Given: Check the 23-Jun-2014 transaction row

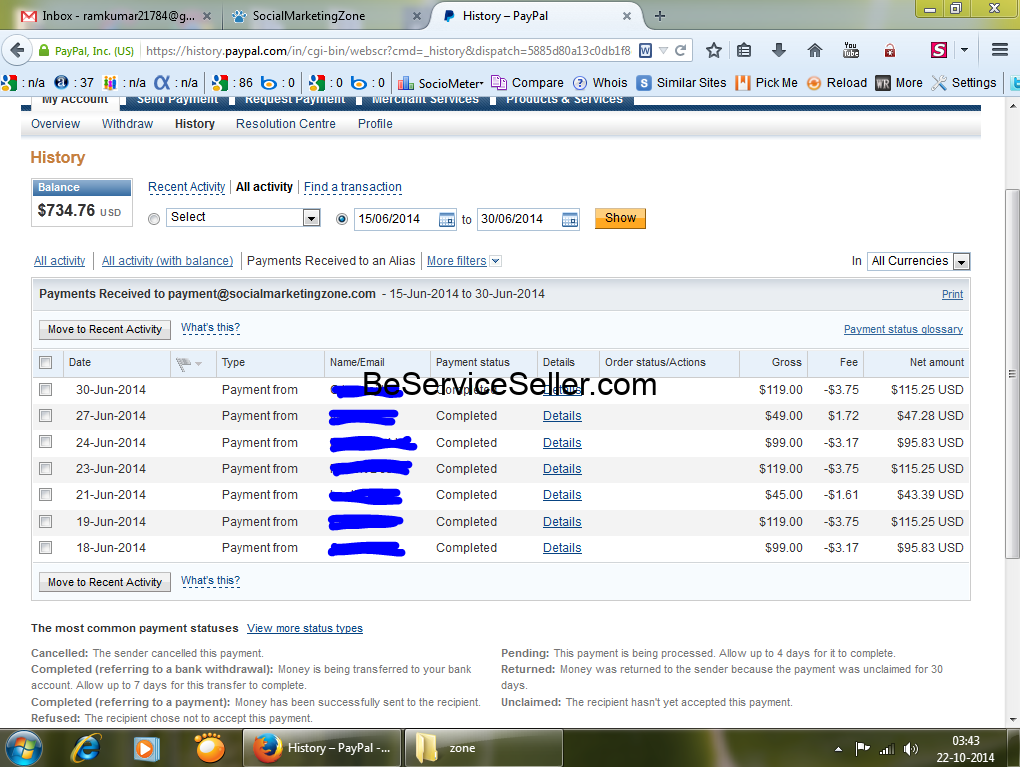Looking at the screenshot, I should [x=46, y=468].
